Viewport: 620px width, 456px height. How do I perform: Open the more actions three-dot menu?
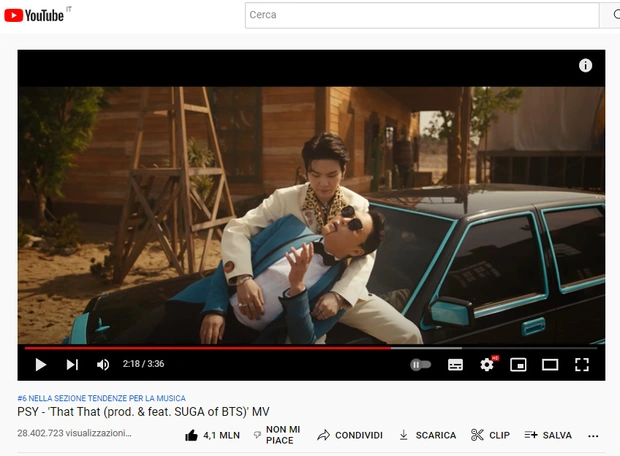point(593,436)
